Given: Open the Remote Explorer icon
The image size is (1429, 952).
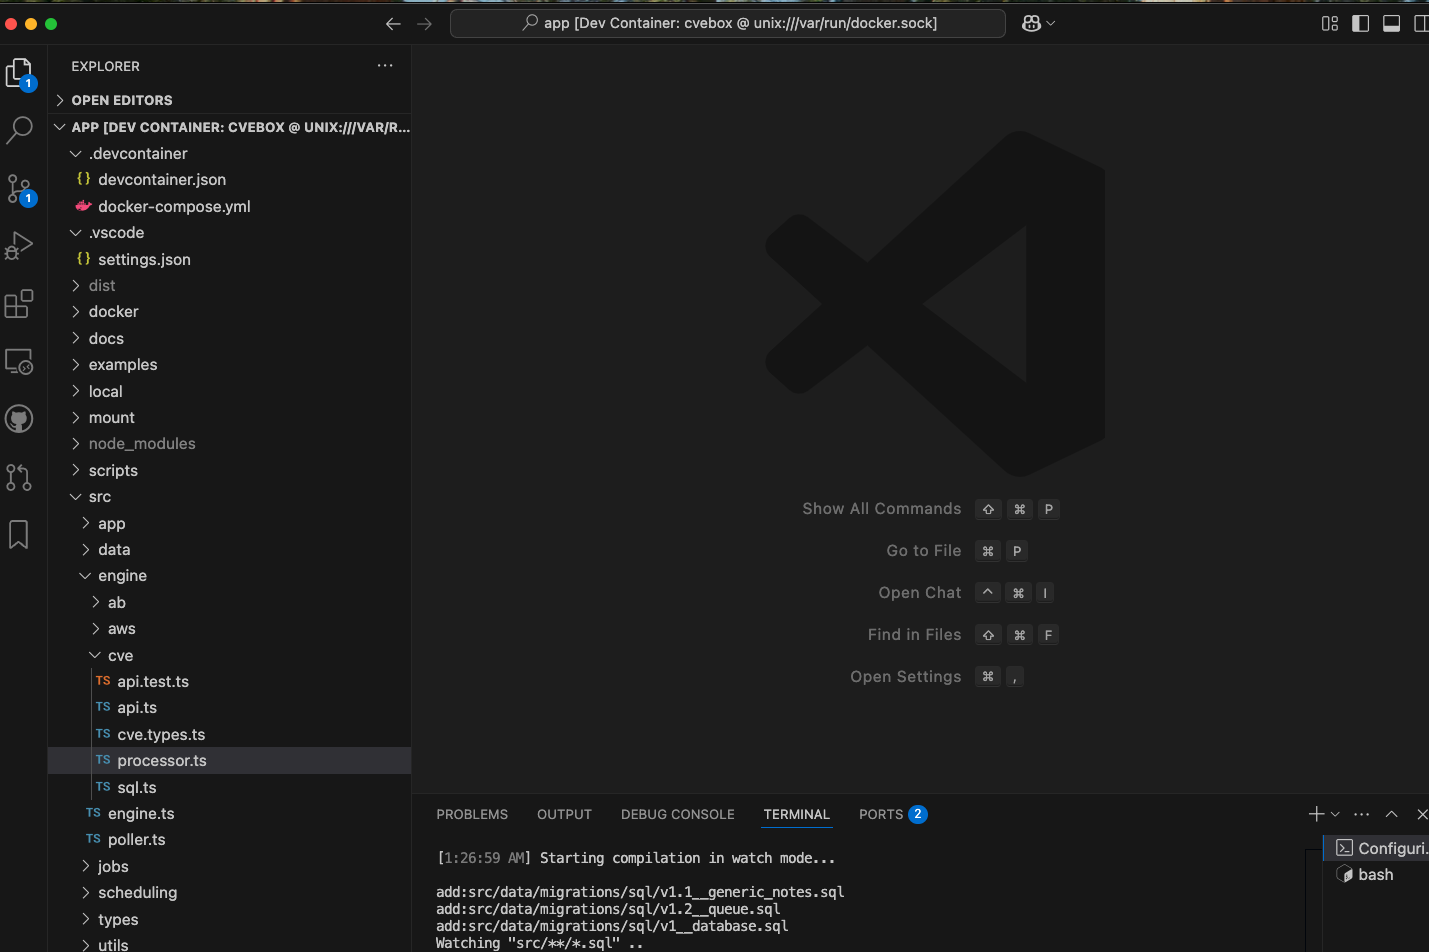Looking at the screenshot, I should tap(19, 361).
